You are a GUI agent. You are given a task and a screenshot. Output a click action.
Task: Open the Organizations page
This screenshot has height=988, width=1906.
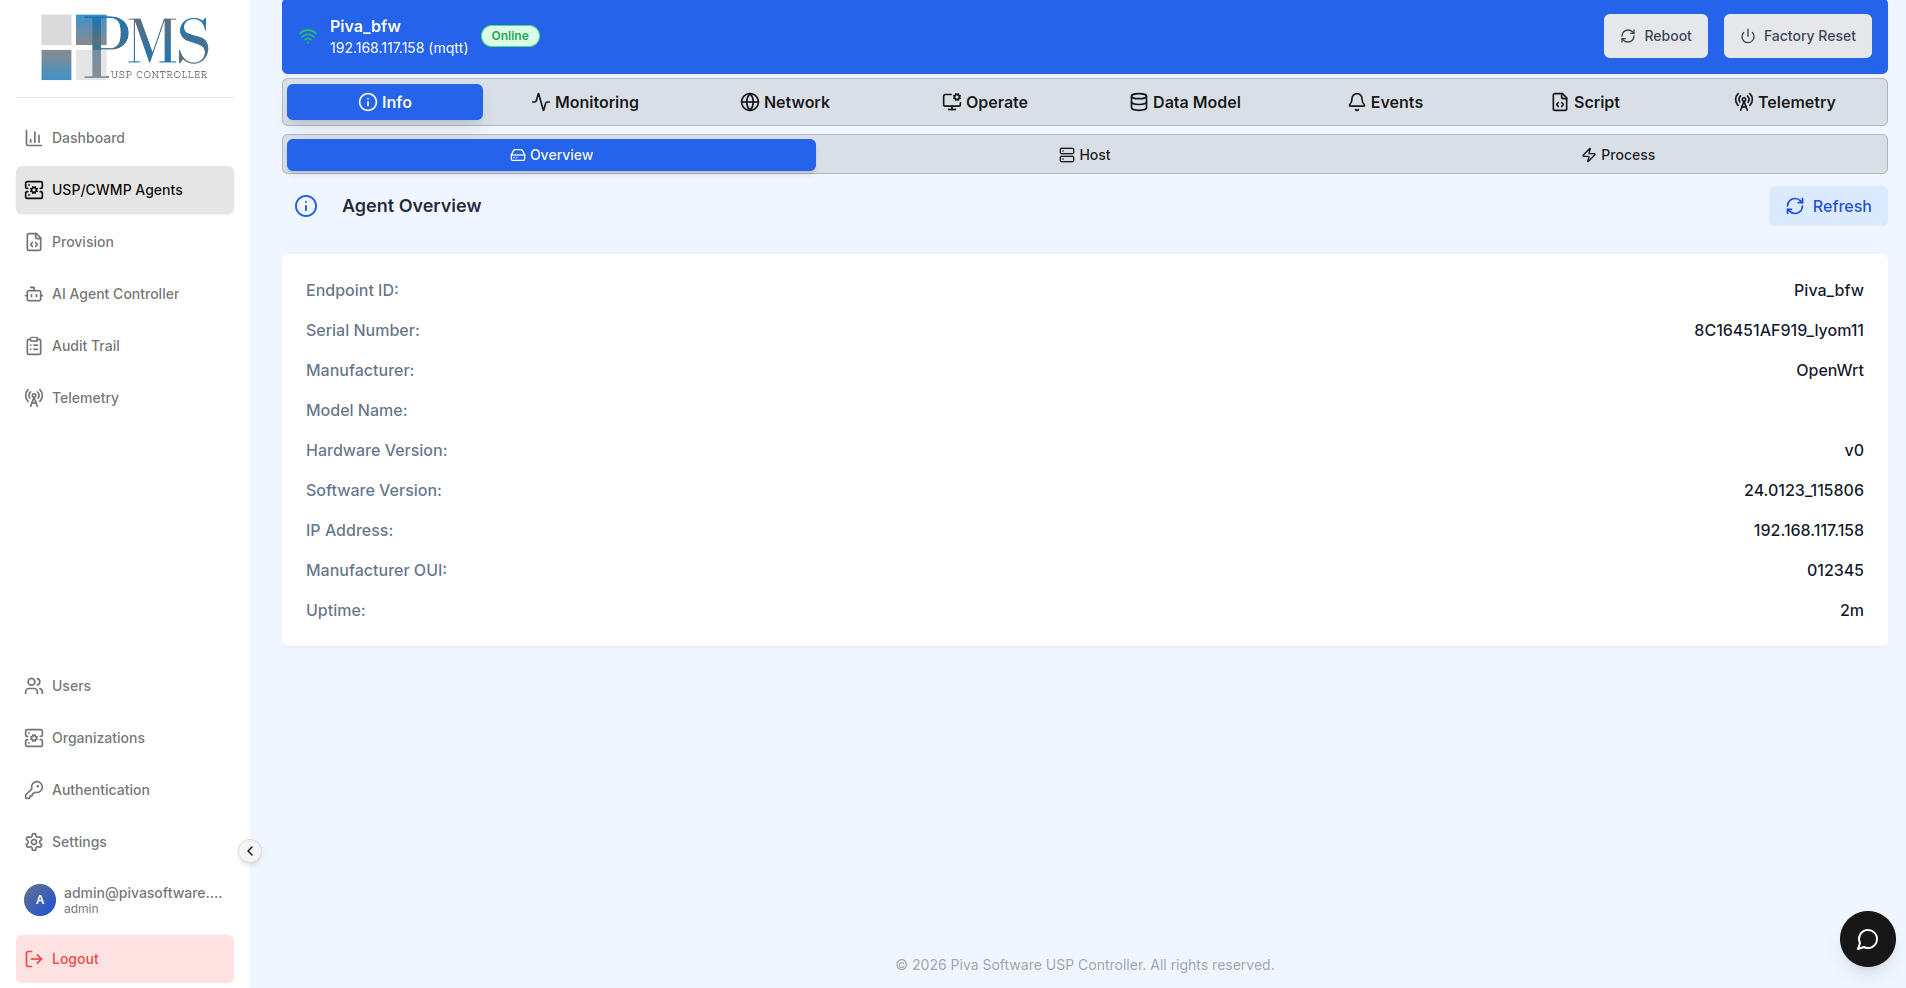click(x=125, y=738)
